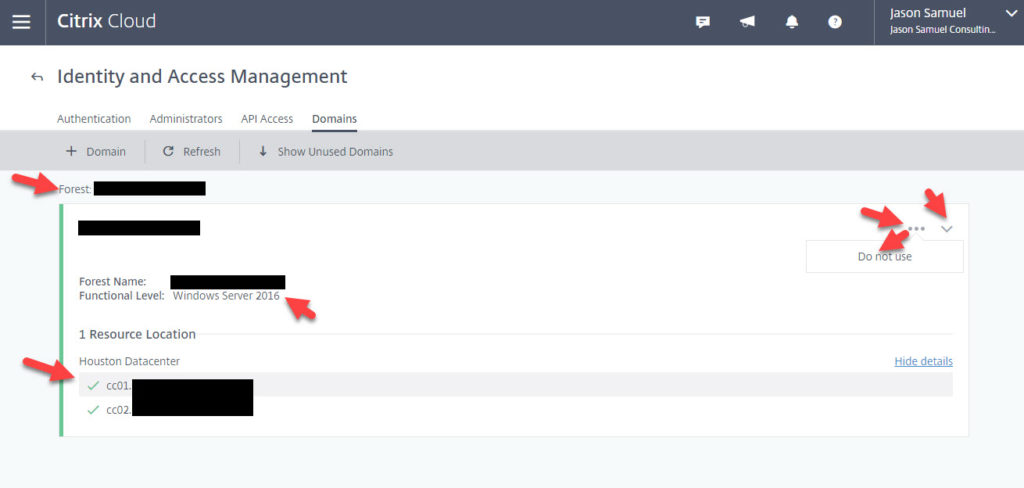
Task: Click the back arrow beside page title
Action: tap(37, 77)
